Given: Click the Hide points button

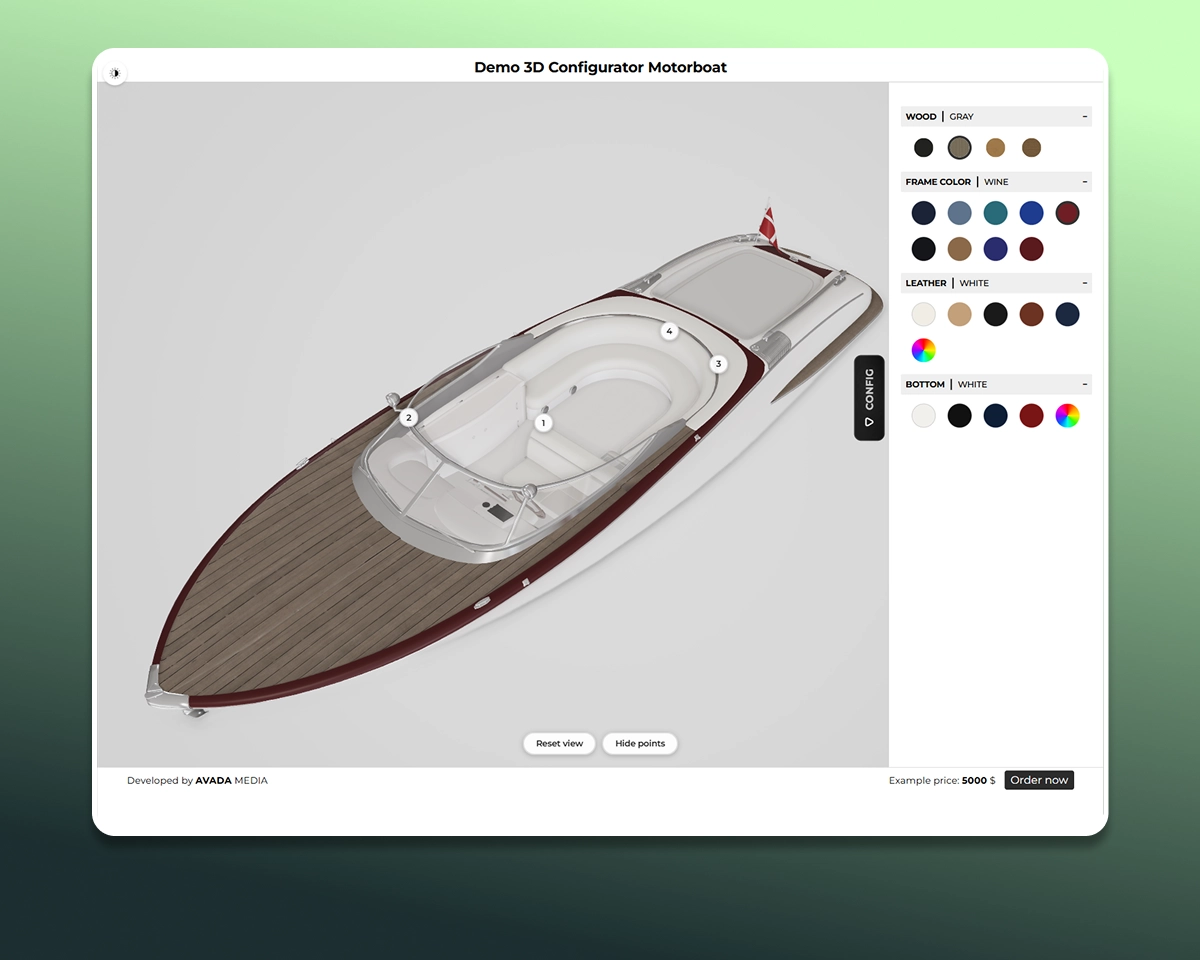Looking at the screenshot, I should coord(640,744).
